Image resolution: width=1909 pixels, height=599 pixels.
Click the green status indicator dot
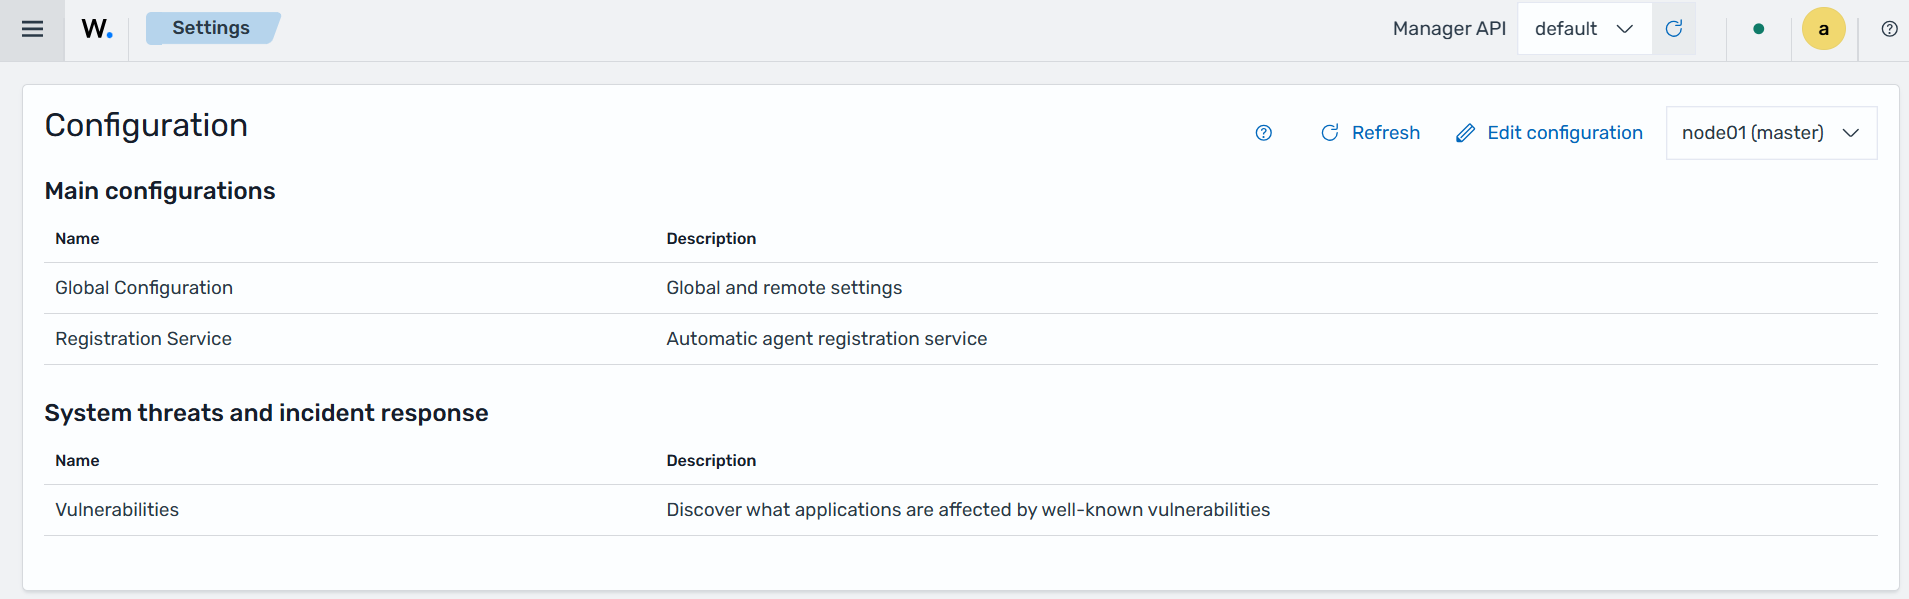[x=1759, y=29]
